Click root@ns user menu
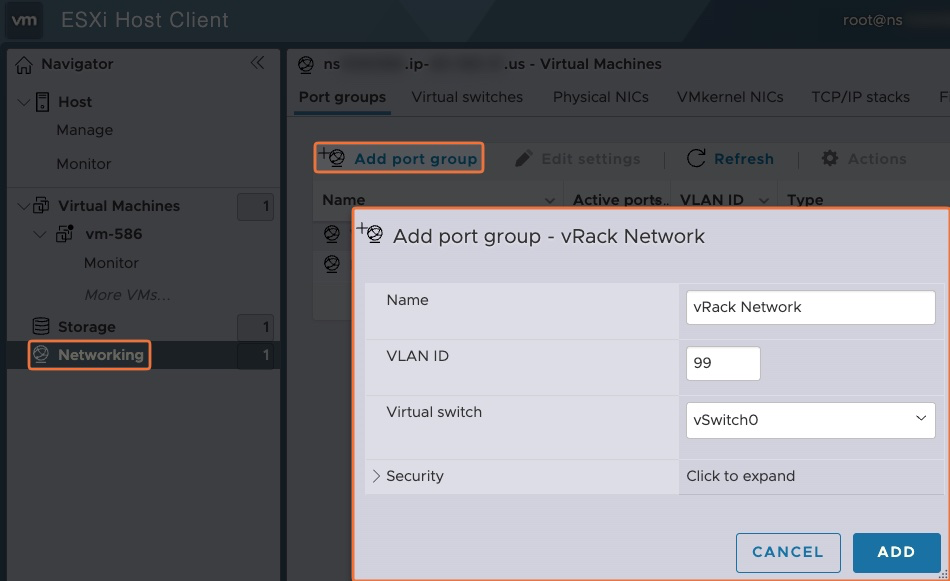 [x=872, y=20]
